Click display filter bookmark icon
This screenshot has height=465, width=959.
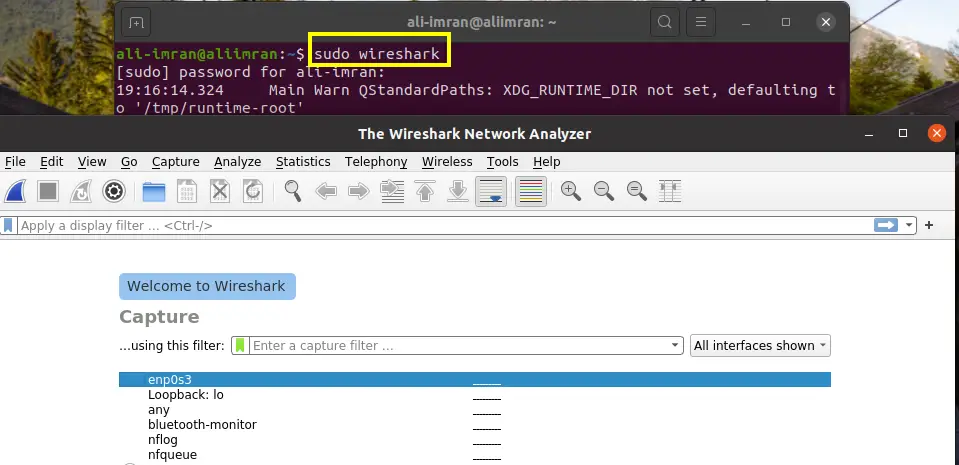(x=8, y=225)
